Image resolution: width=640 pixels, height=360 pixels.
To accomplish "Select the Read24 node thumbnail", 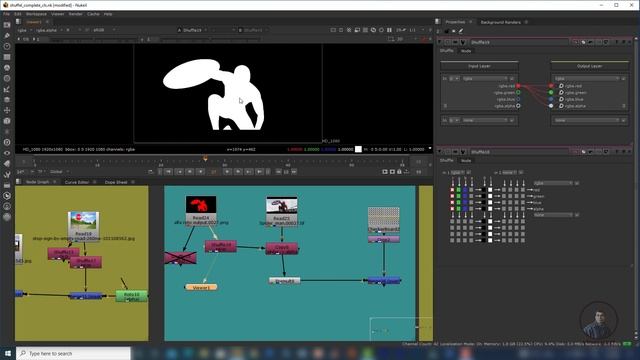I will [201, 204].
